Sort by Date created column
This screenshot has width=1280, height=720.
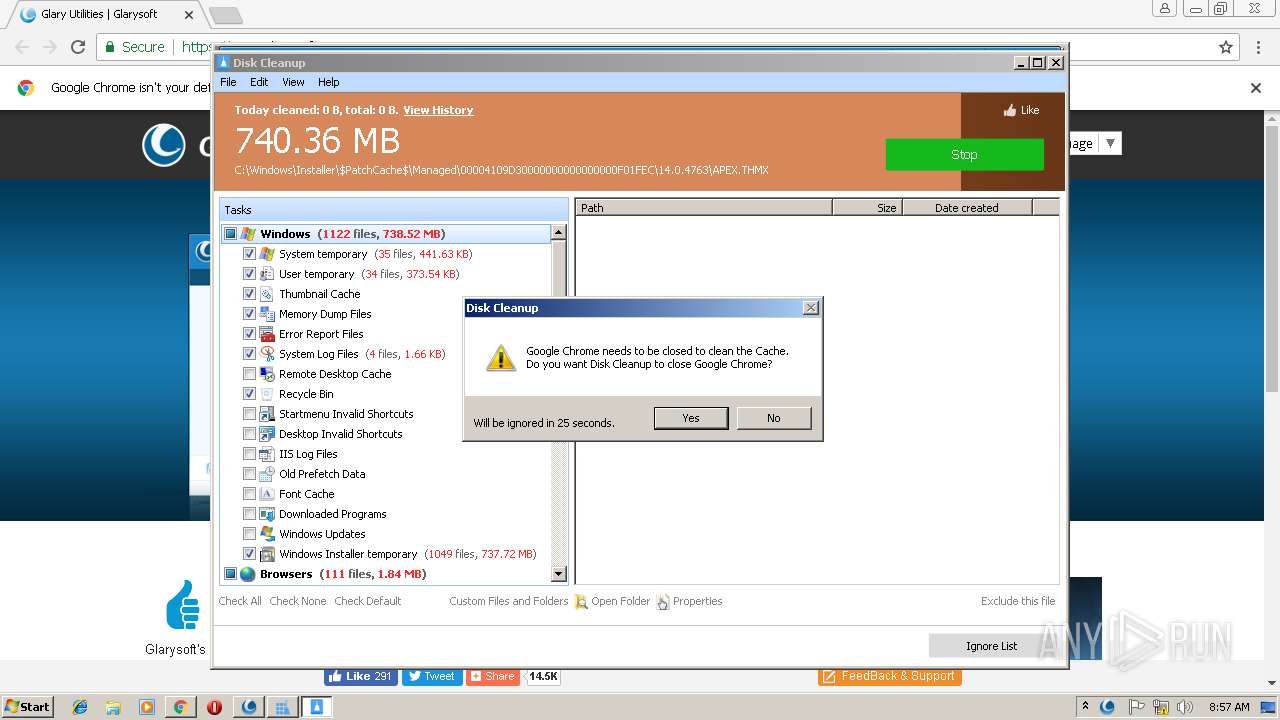pyautogui.click(x=967, y=207)
